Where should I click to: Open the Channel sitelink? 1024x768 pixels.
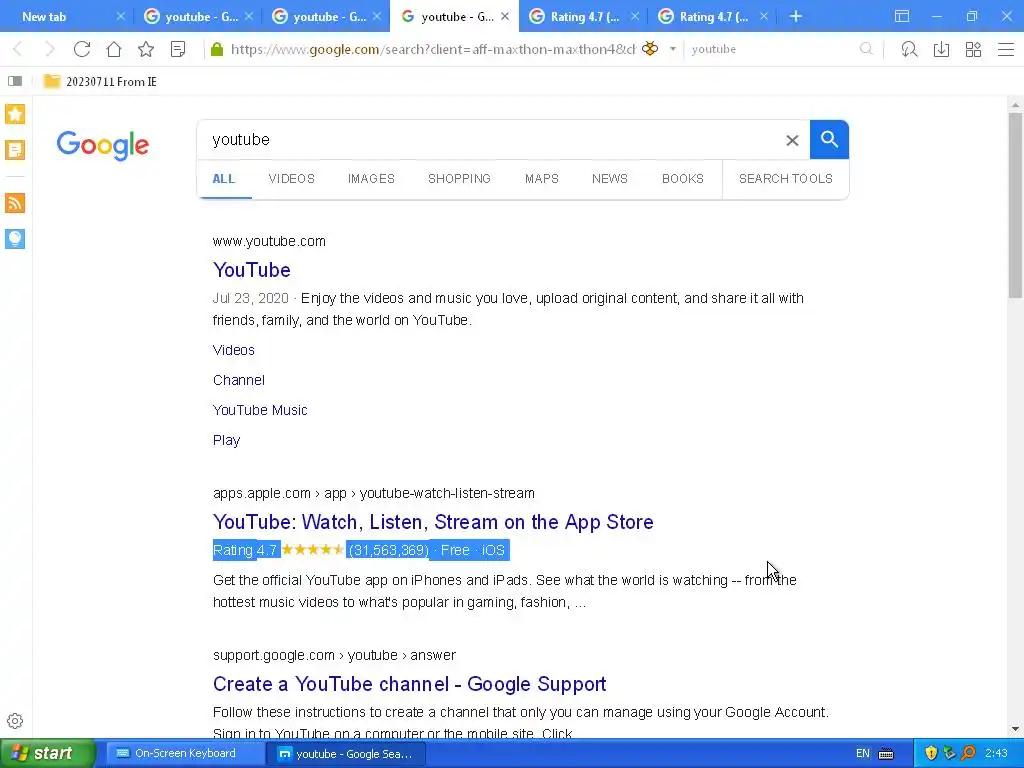[238, 380]
